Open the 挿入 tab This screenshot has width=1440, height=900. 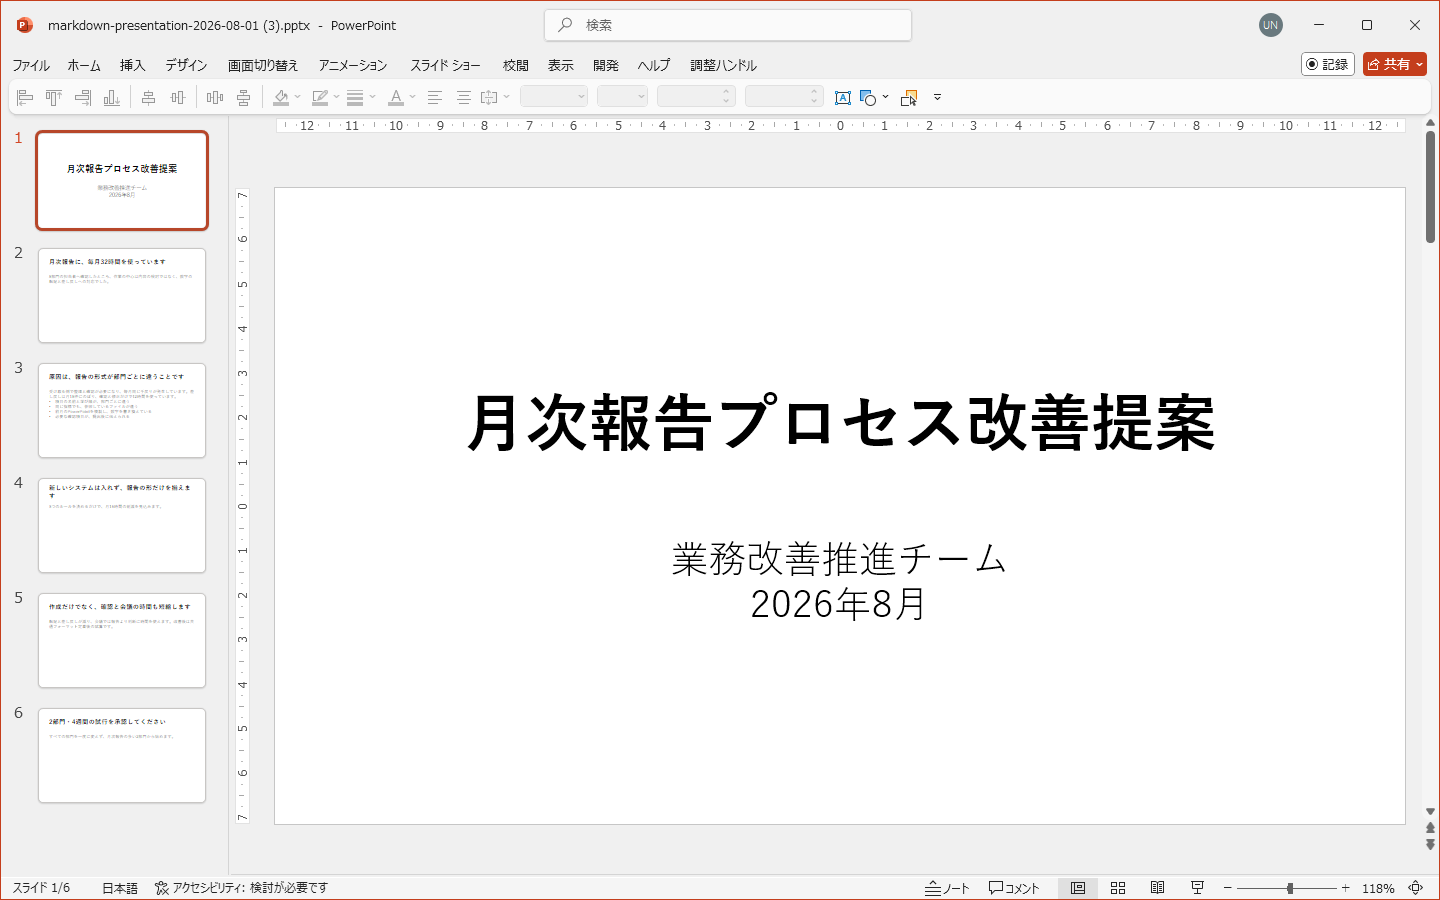[133, 65]
